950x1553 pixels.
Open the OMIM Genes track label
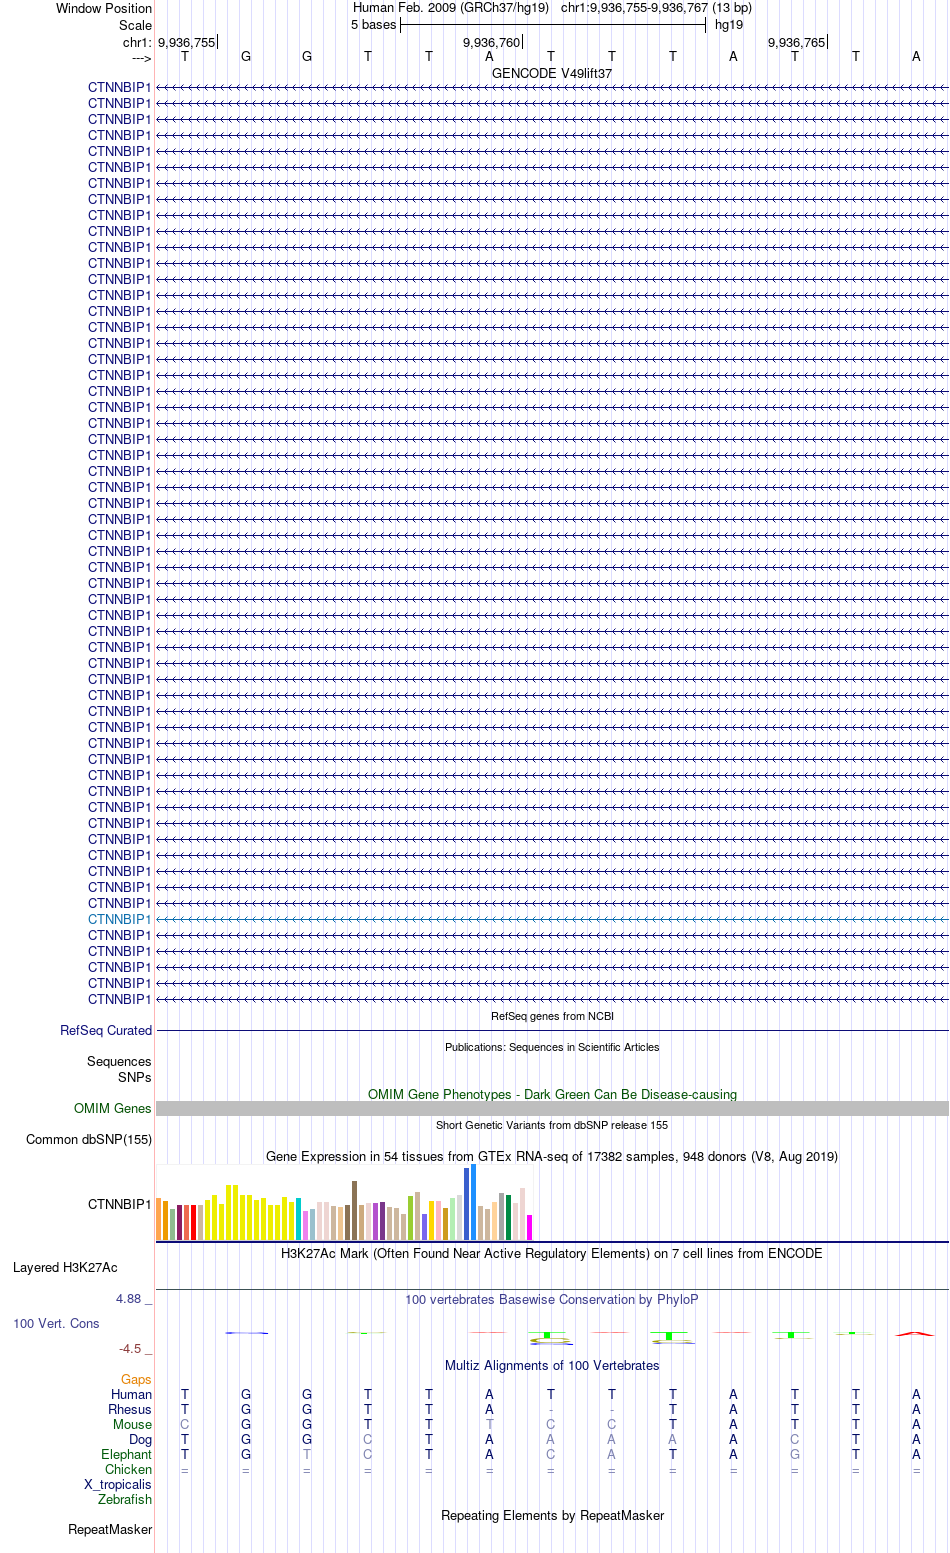113,1108
